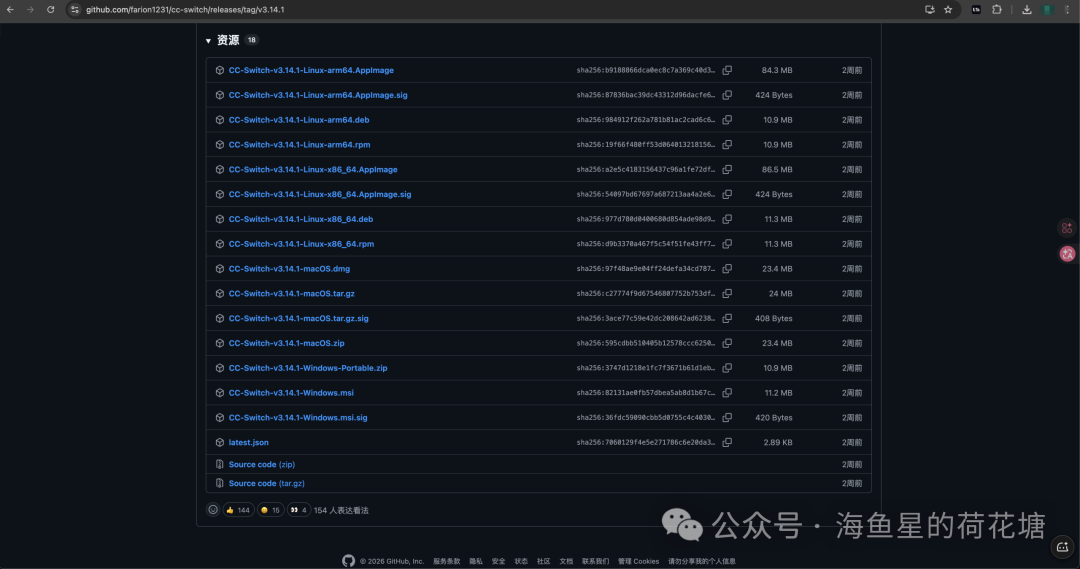The height and width of the screenshot is (569, 1080).
Task: Open 安全 footer link
Action: [499, 561]
